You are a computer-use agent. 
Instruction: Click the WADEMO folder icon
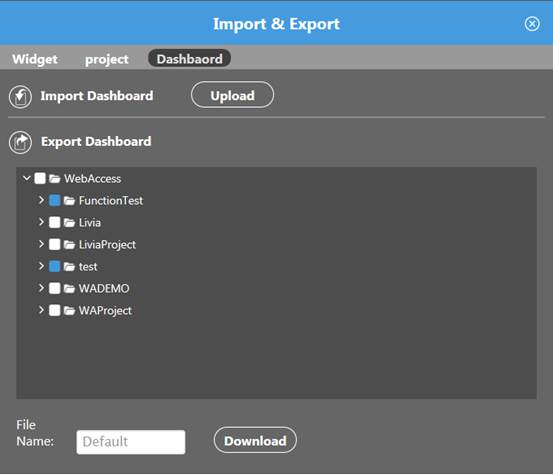tap(69, 288)
